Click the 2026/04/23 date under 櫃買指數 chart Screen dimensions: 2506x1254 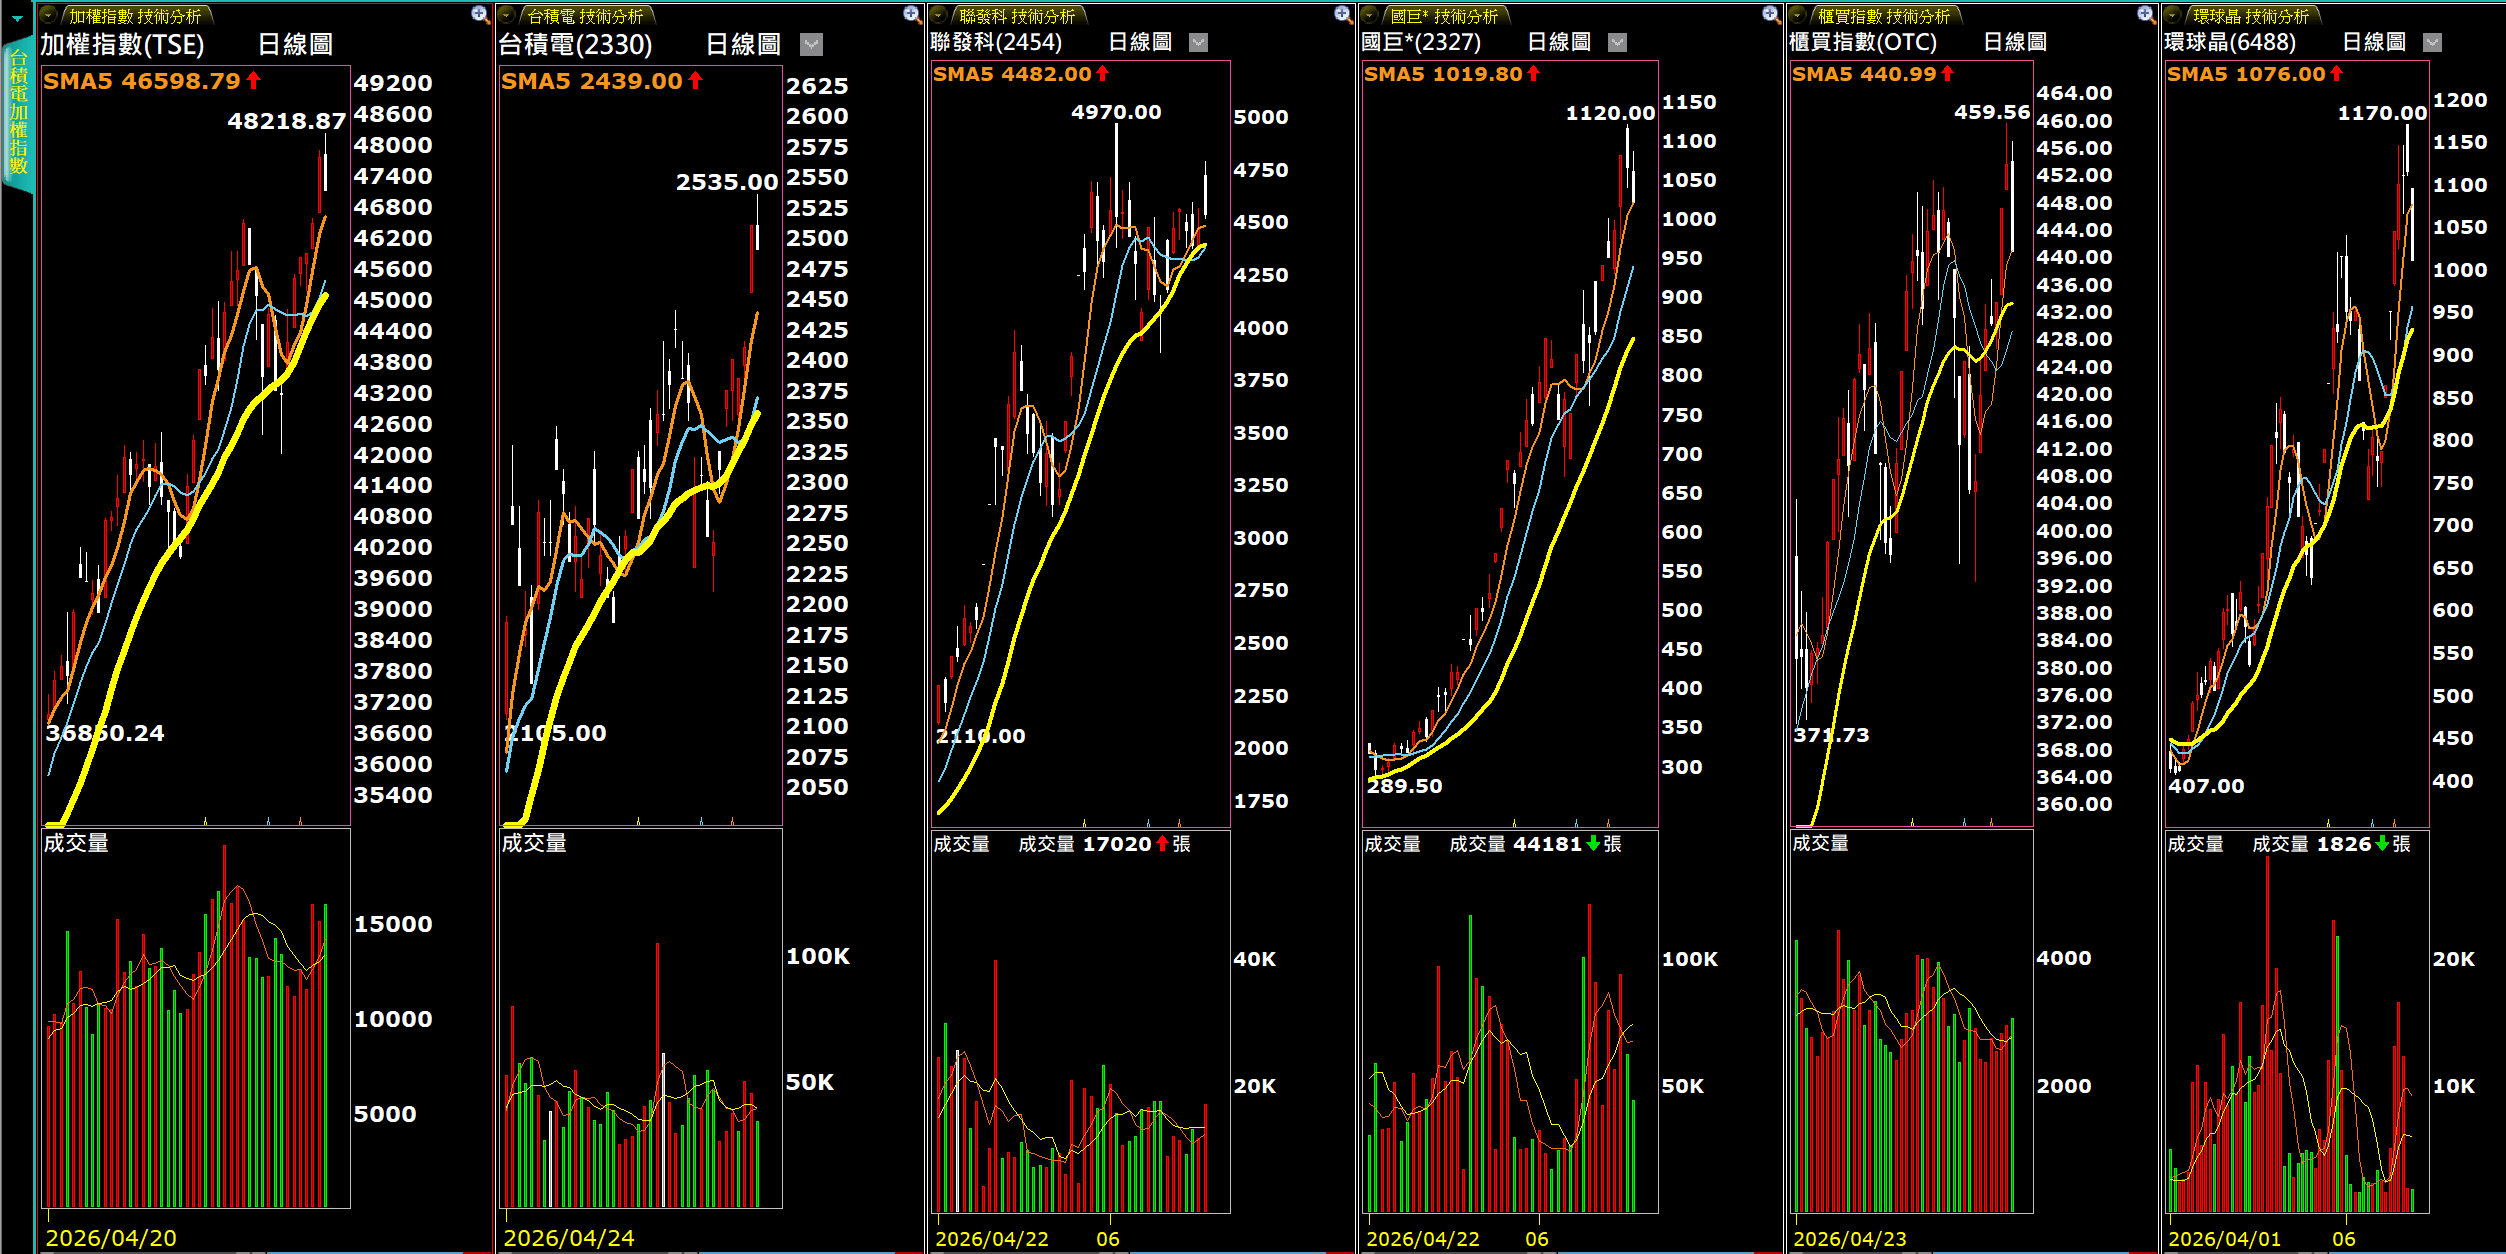[1850, 1239]
